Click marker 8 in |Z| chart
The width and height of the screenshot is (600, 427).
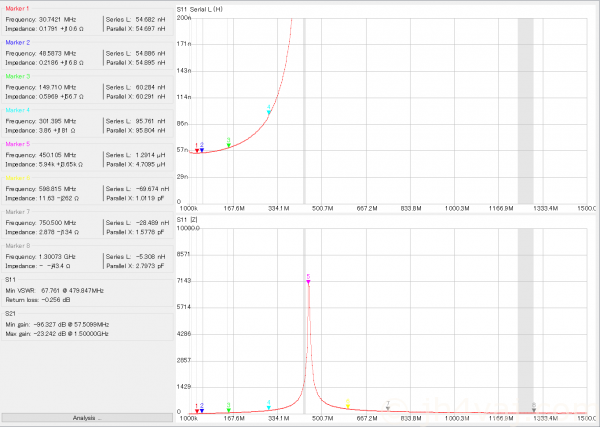(533, 410)
